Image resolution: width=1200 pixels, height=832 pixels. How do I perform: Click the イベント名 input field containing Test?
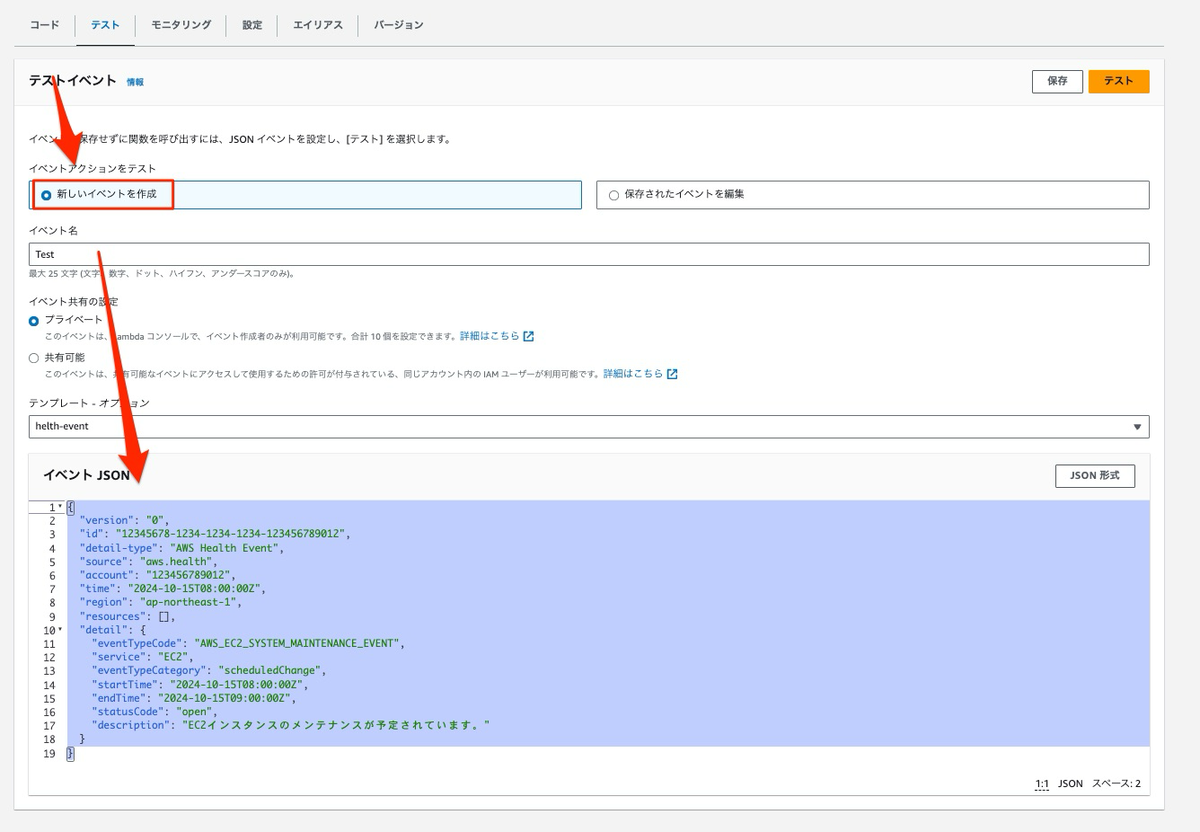pyautogui.click(x=589, y=254)
